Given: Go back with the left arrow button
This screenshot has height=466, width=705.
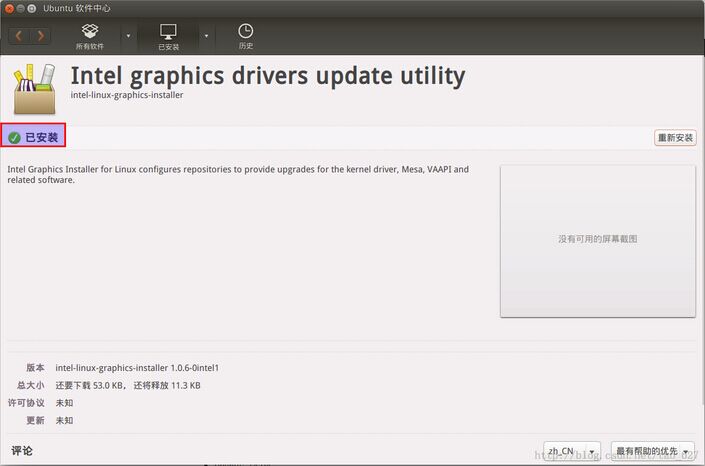Looking at the screenshot, I should [19, 36].
